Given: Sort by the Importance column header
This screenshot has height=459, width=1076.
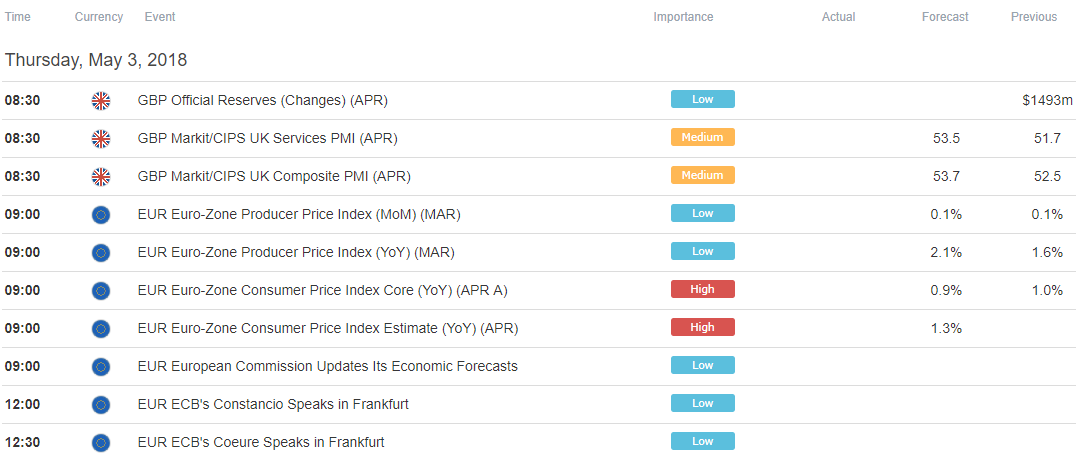Looking at the screenshot, I should tap(683, 17).
